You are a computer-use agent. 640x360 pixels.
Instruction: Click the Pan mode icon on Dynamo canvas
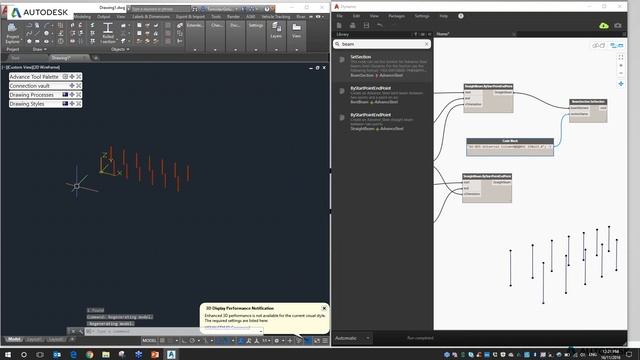tap(621, 84)
